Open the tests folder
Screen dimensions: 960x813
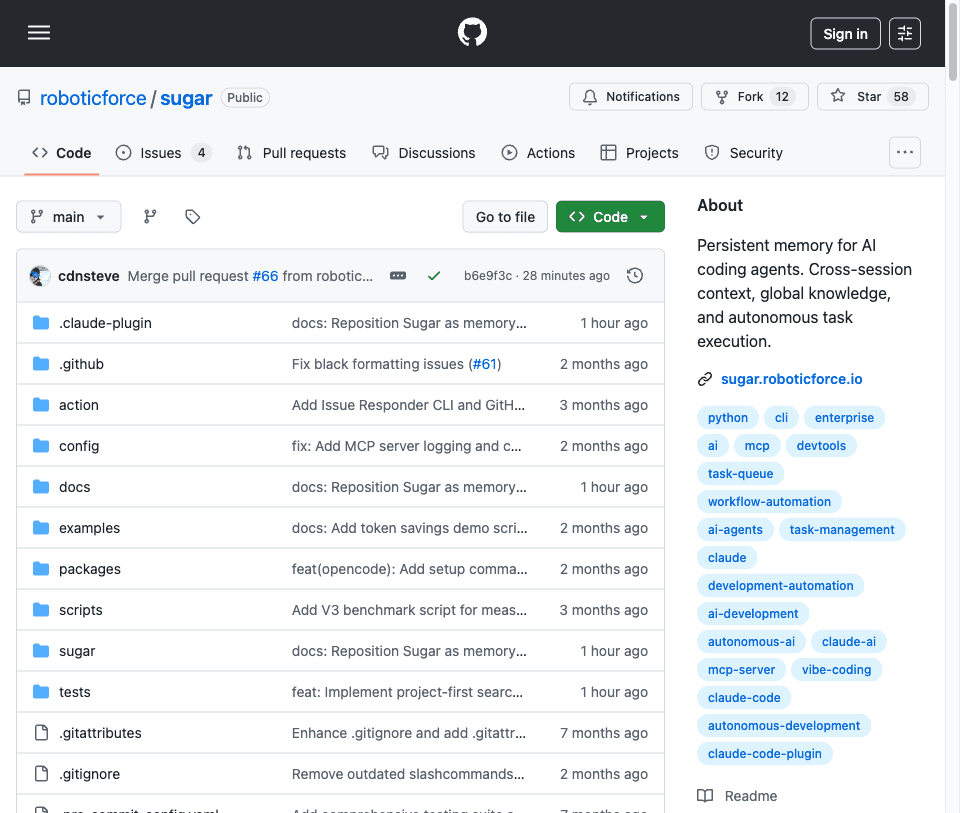75,692
